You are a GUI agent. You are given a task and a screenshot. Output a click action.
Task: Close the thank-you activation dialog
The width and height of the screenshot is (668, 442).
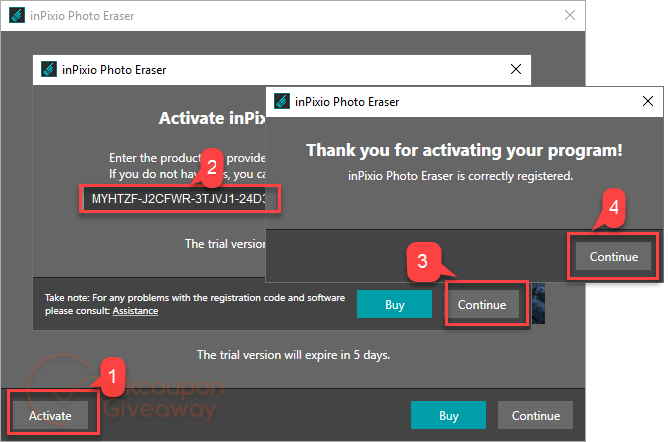(x=648, y=101)
